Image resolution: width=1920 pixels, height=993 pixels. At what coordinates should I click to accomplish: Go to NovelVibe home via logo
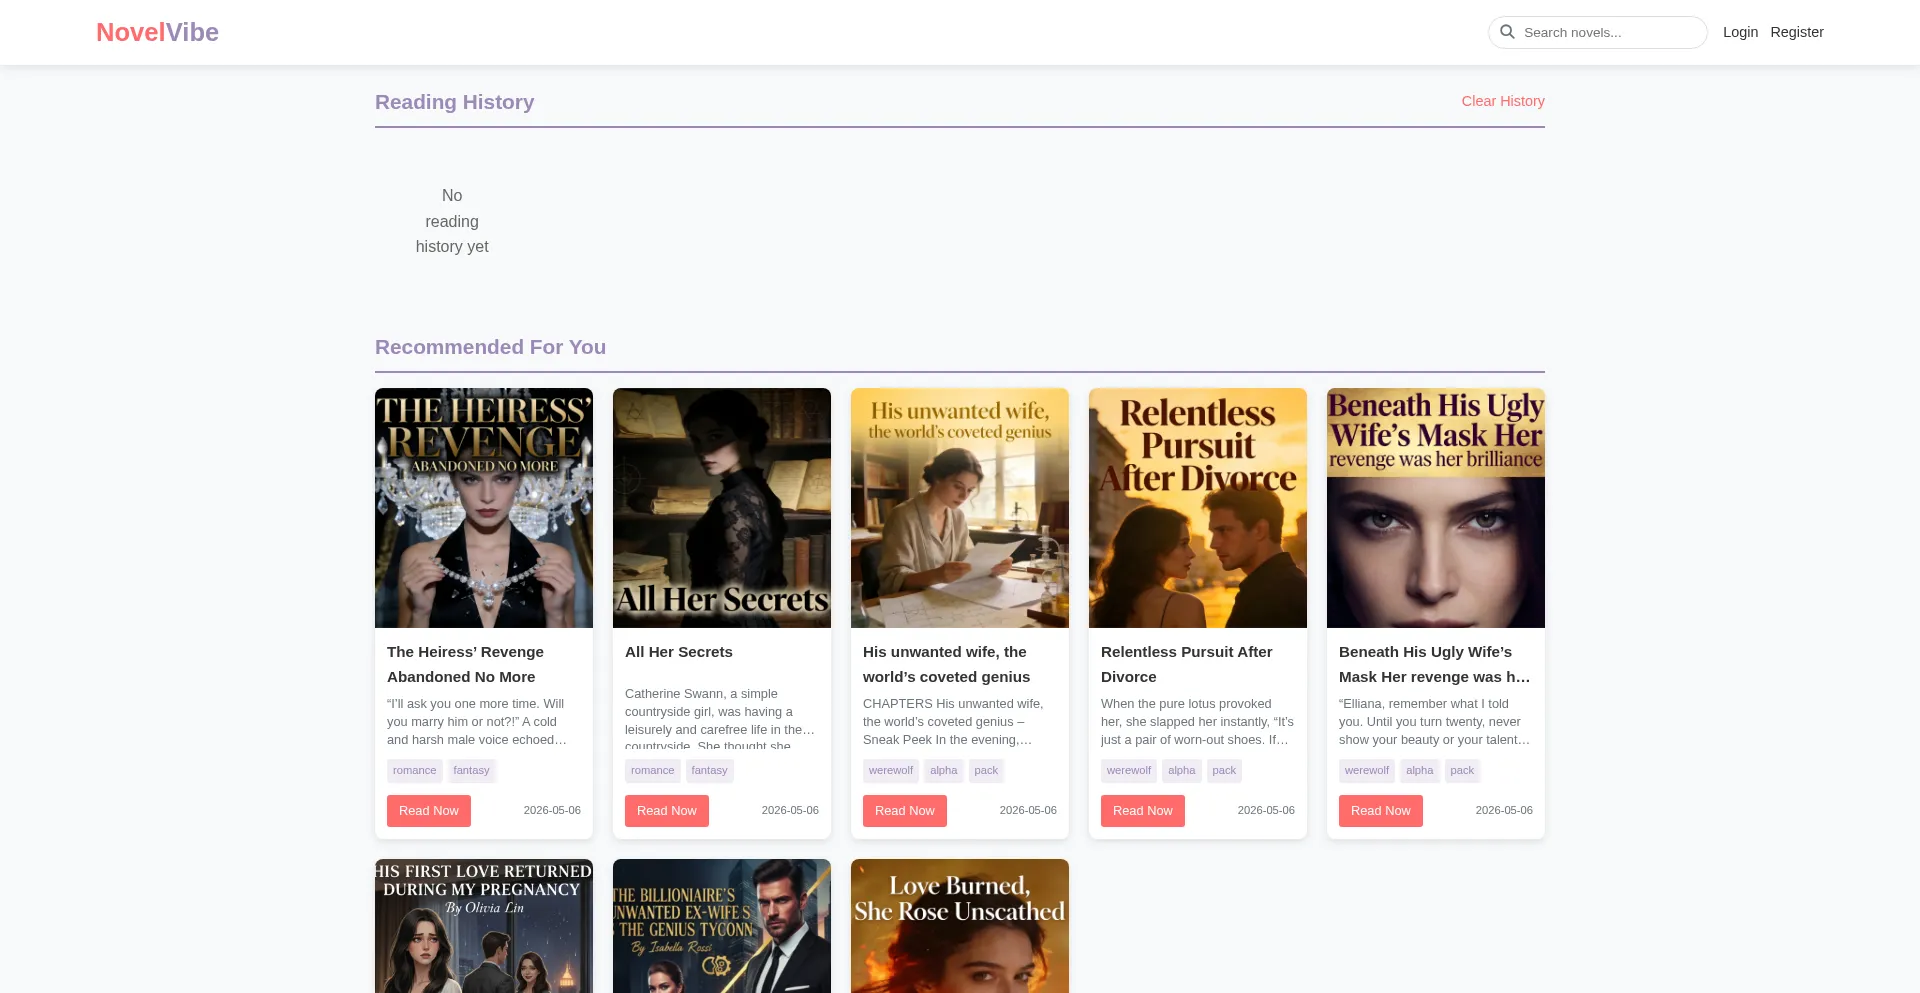[x=157, y=32]
